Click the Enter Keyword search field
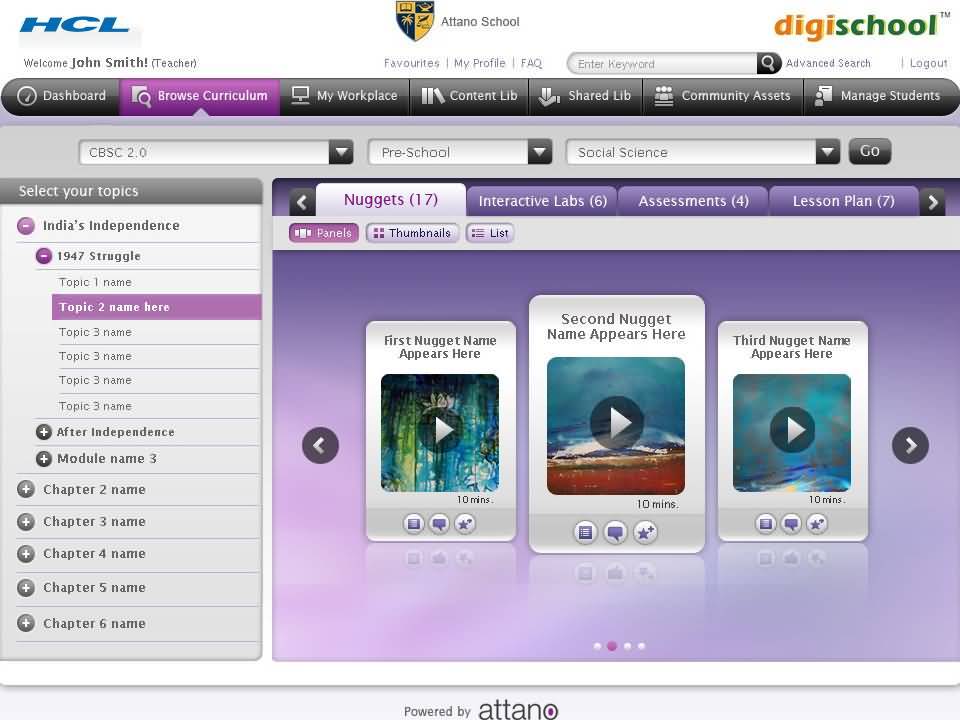This screenshot has height=720, width=960. pos(662,64)
